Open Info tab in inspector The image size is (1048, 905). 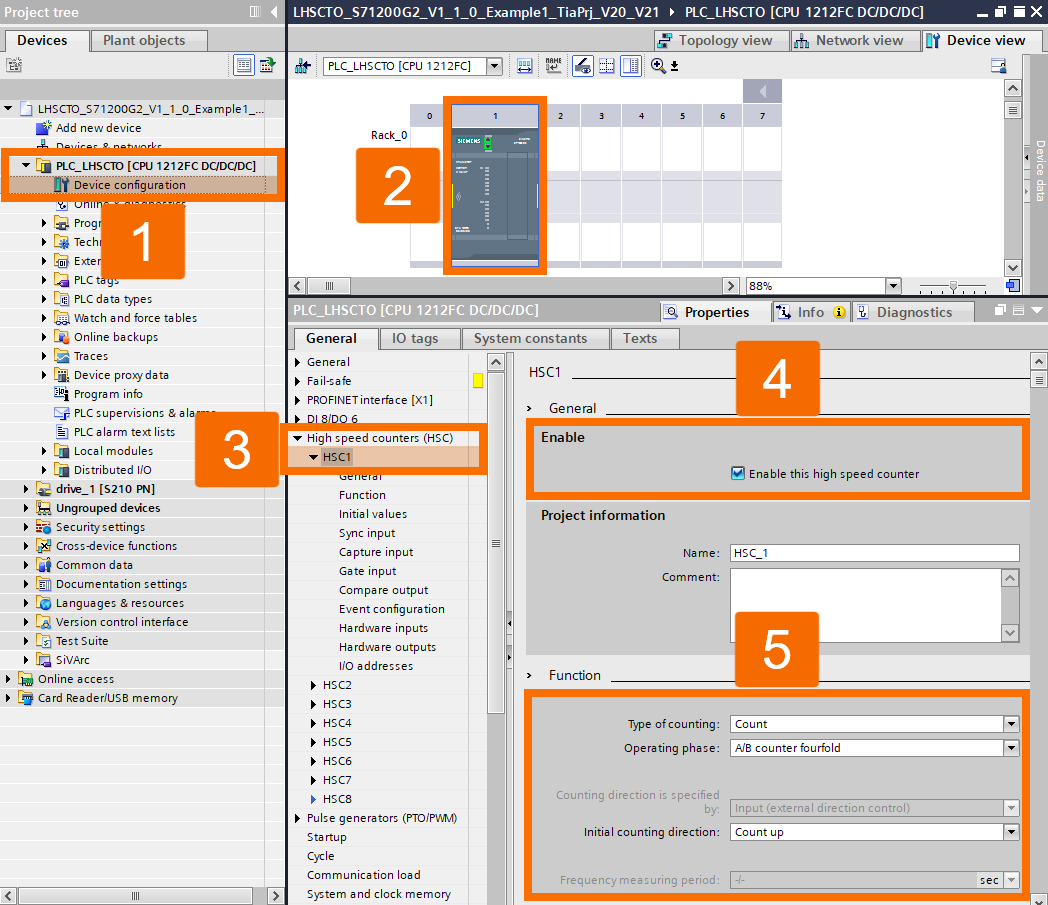(x=811, y=312)
